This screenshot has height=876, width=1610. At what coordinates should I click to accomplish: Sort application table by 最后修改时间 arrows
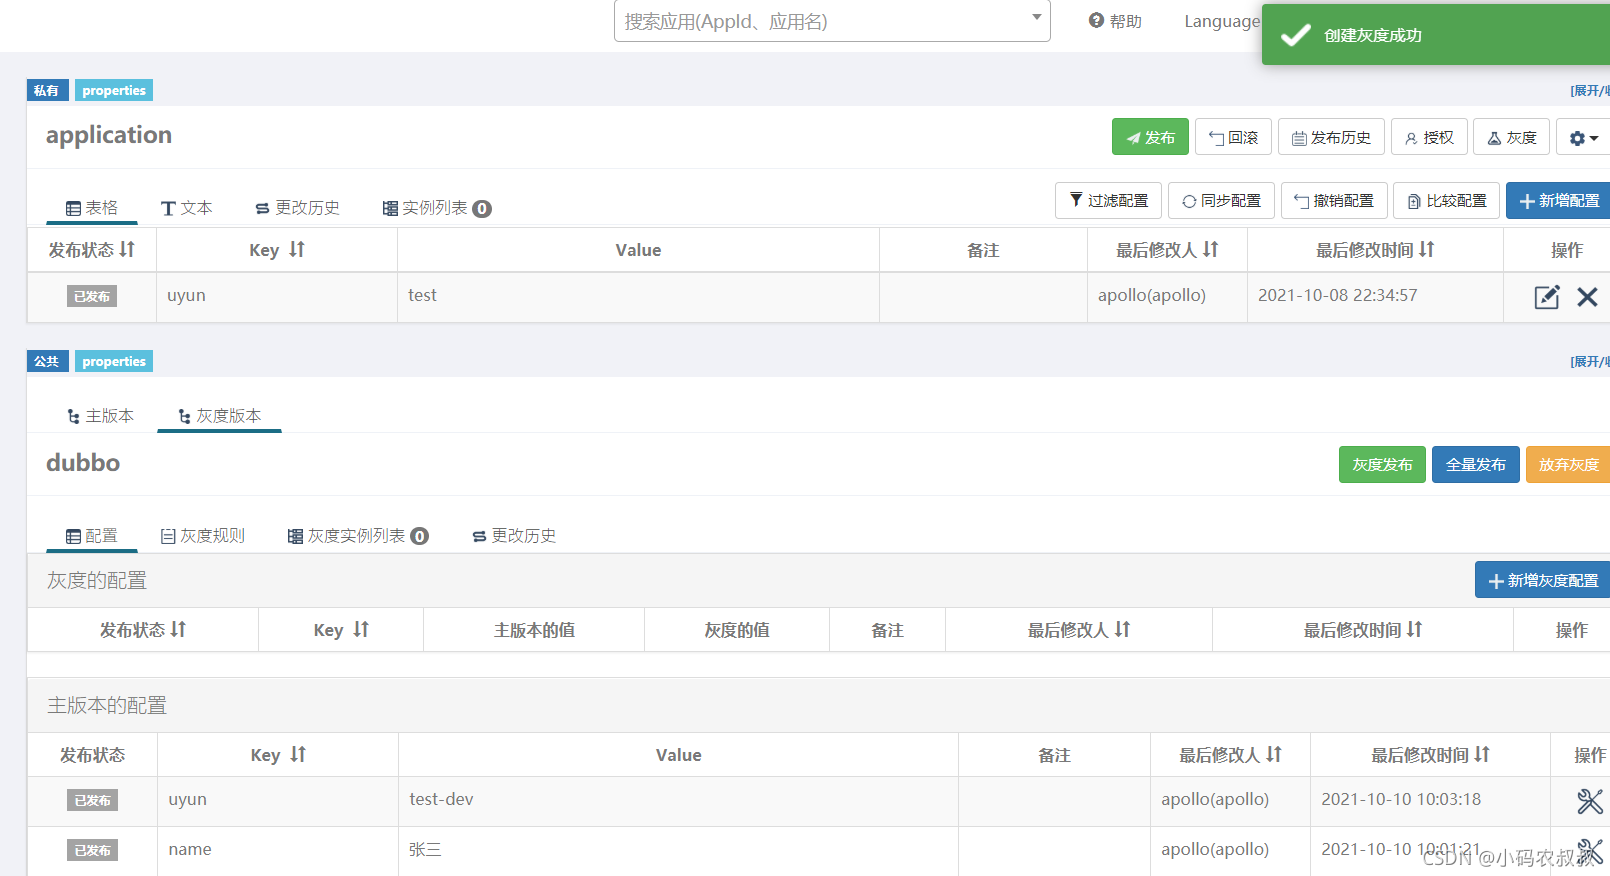pyautogui.click(x=1427, y=249)
